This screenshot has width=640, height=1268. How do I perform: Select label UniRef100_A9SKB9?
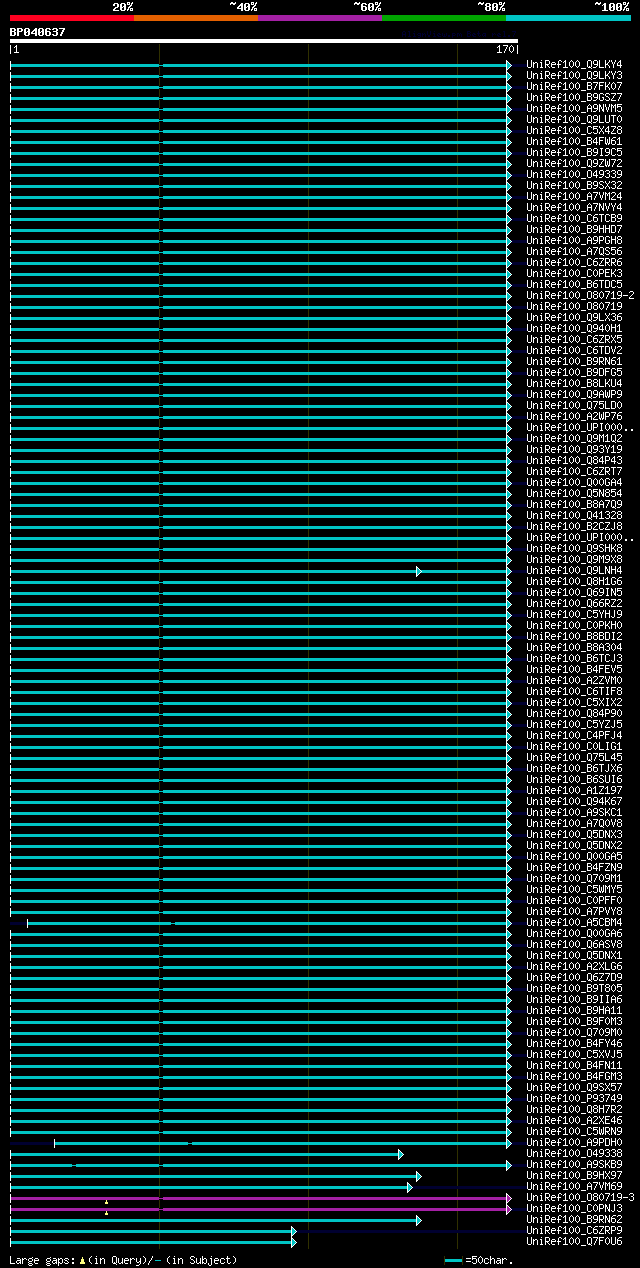[574, 1165]
